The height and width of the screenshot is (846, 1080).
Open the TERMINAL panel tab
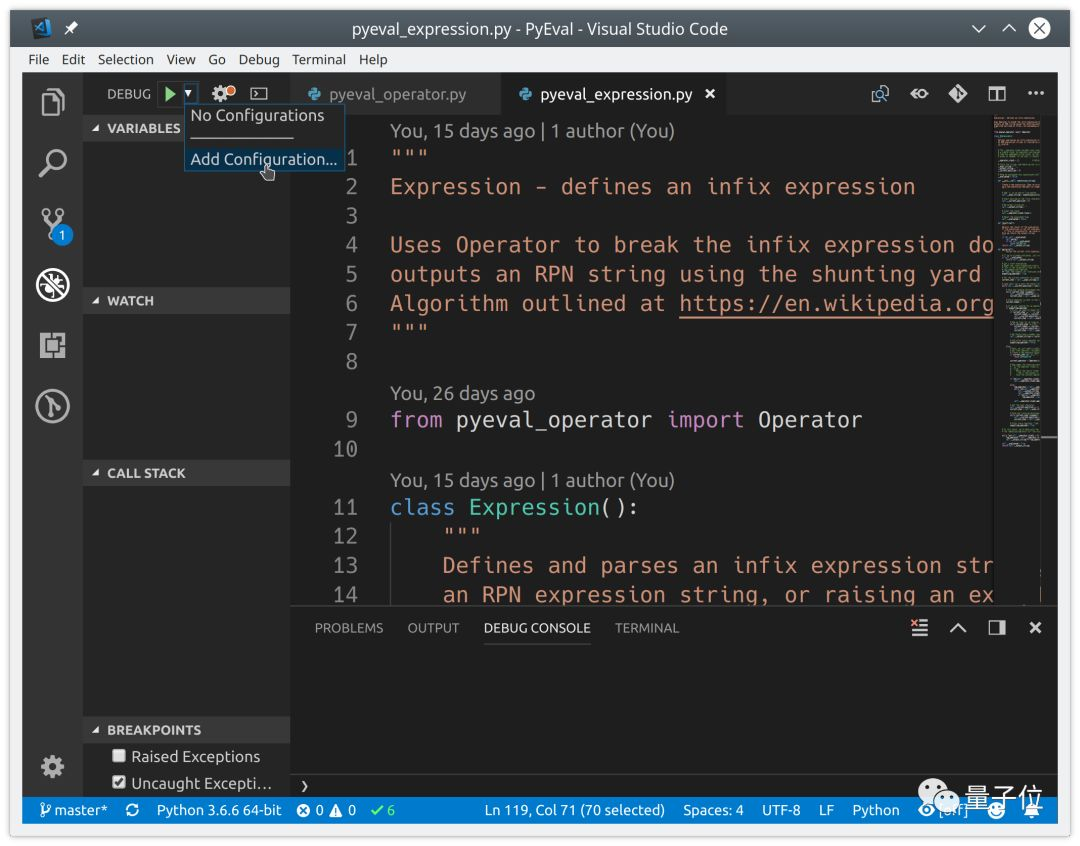[646, 628]
